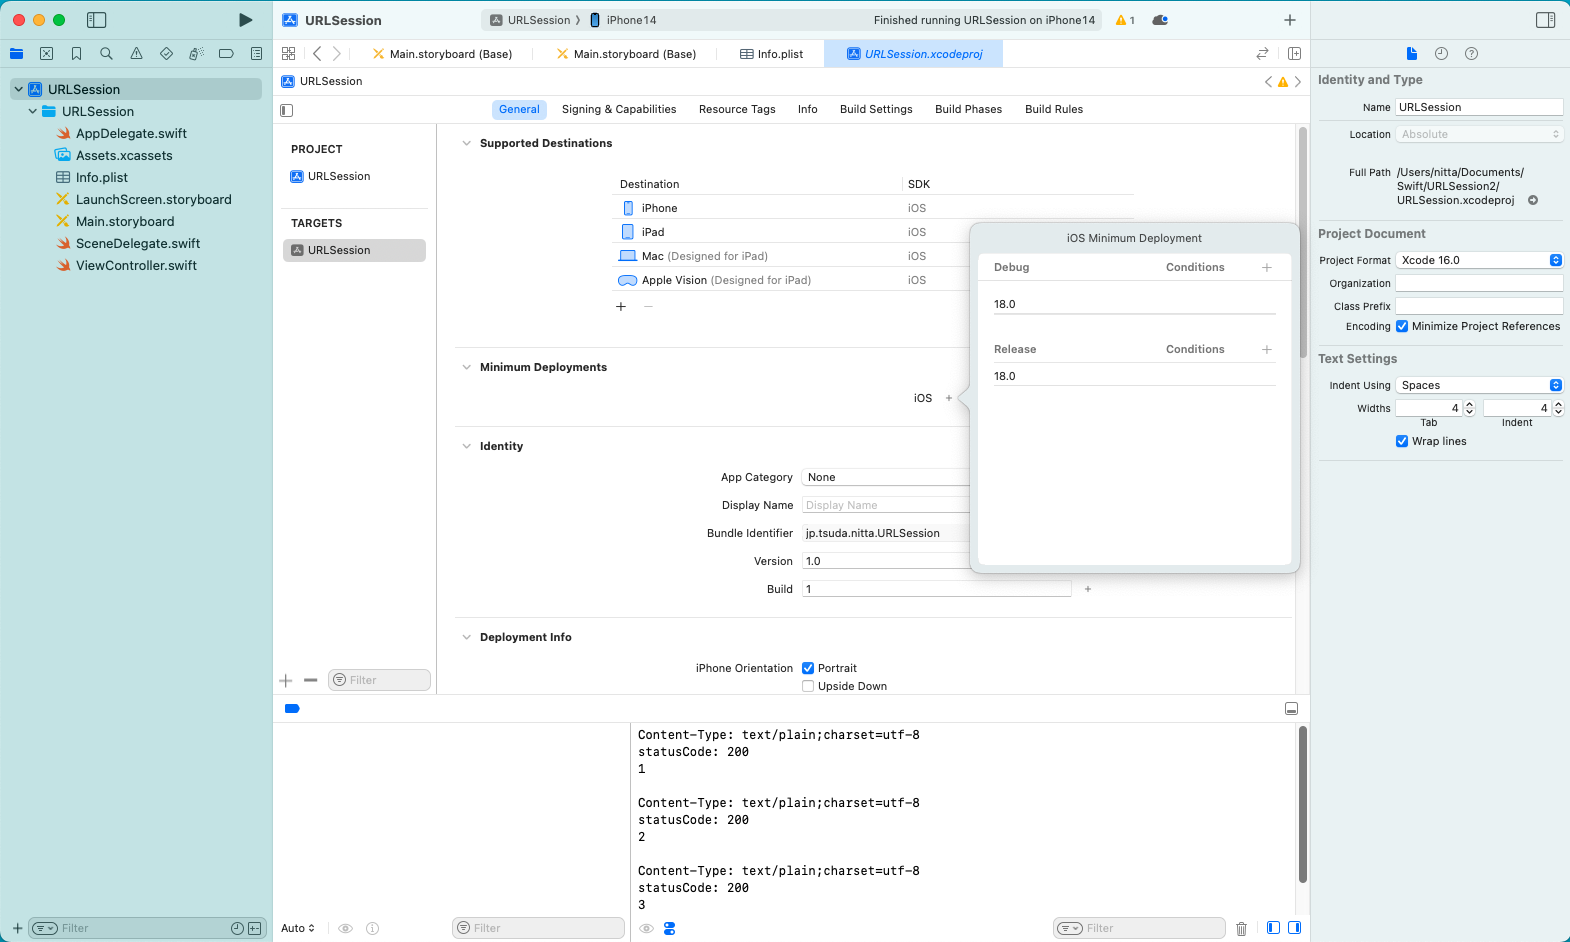Image resolution: width=1570 pixels, height=942 pixels.
Task: Toggle the Wrap lines checkbox
Action: click(x=1402, y=441)
